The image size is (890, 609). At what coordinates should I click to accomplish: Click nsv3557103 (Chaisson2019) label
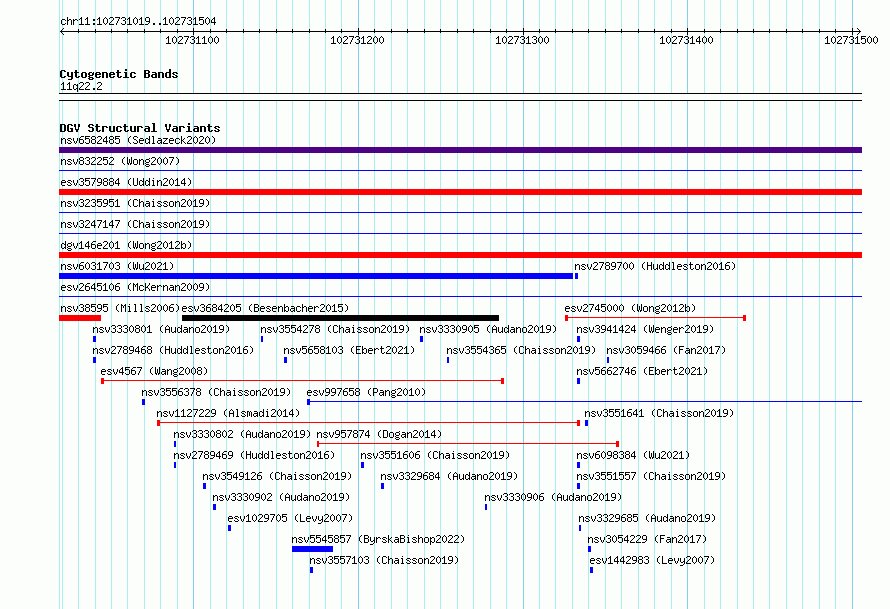point(384,560)
